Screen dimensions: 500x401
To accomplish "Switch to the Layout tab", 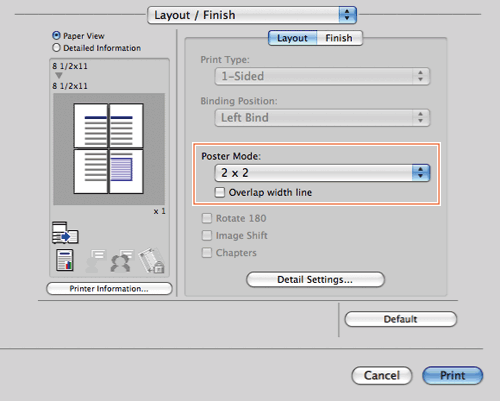I will (292, 38).
